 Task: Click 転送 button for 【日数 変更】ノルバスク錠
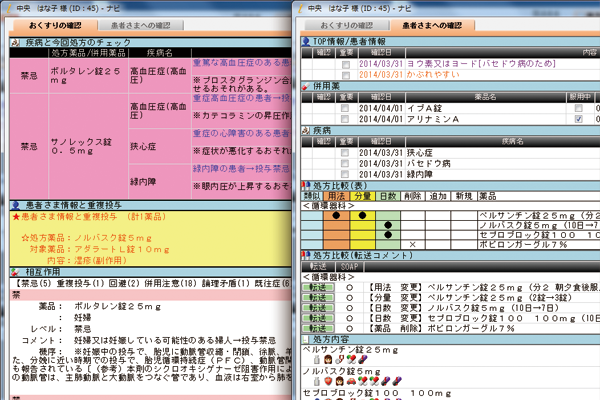click(x=318, y=308)
